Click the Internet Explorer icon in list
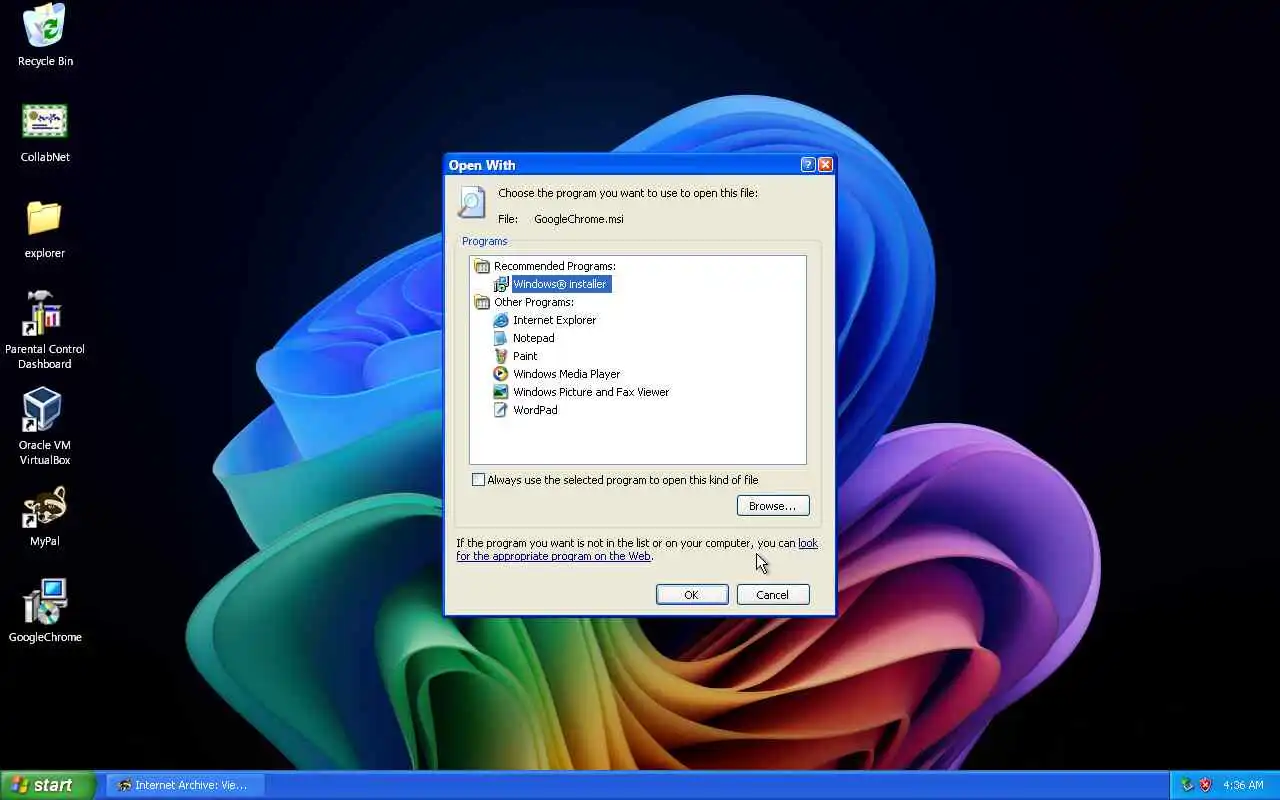 [501, 320]
